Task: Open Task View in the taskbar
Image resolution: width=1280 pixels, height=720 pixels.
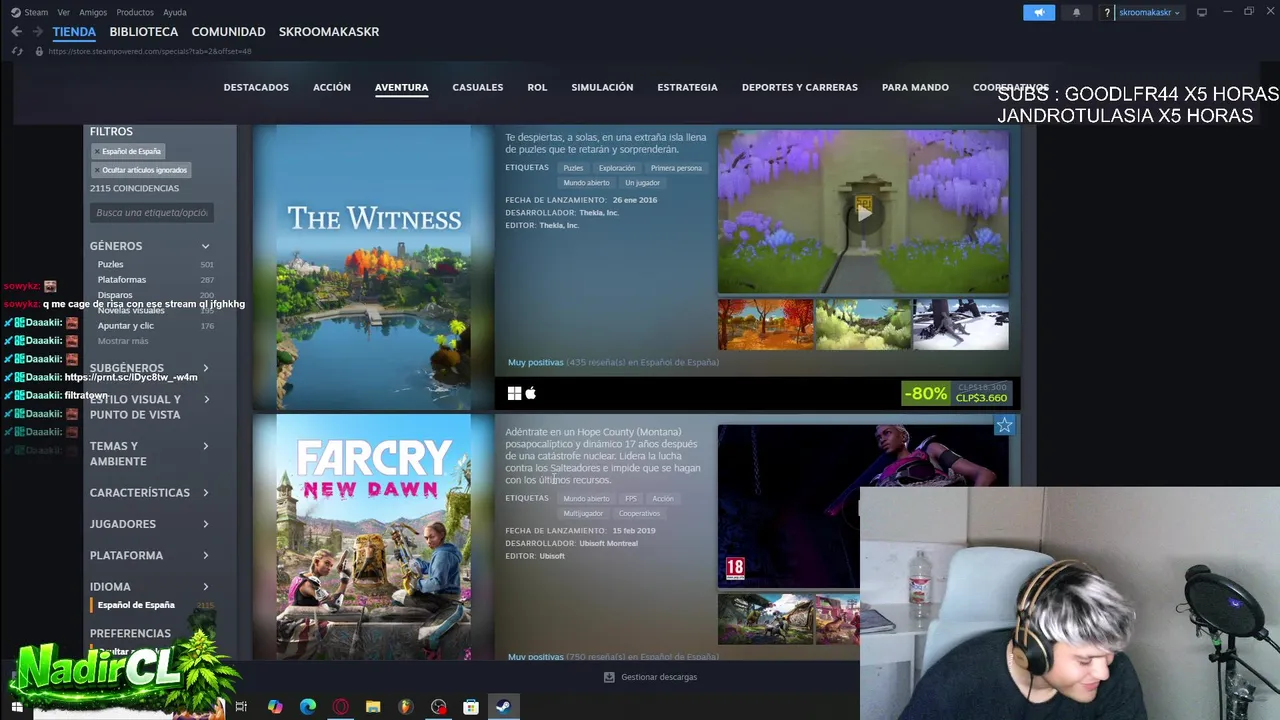Action: click(241, 707)
